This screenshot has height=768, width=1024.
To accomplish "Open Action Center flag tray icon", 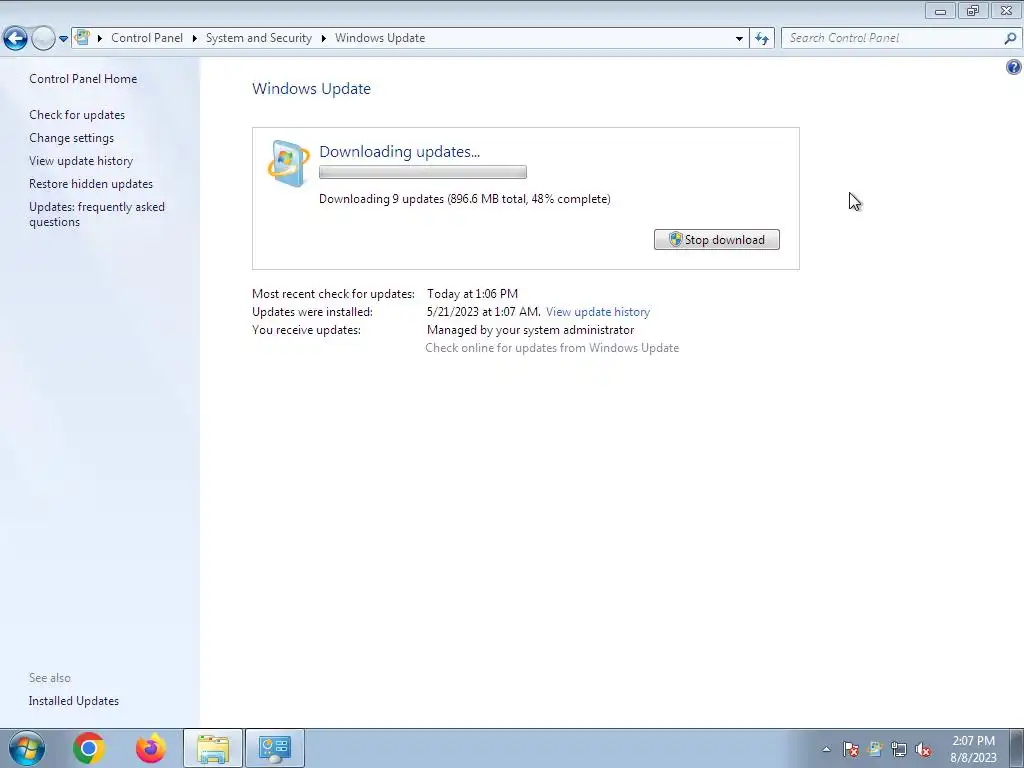I will click(850, 749).
